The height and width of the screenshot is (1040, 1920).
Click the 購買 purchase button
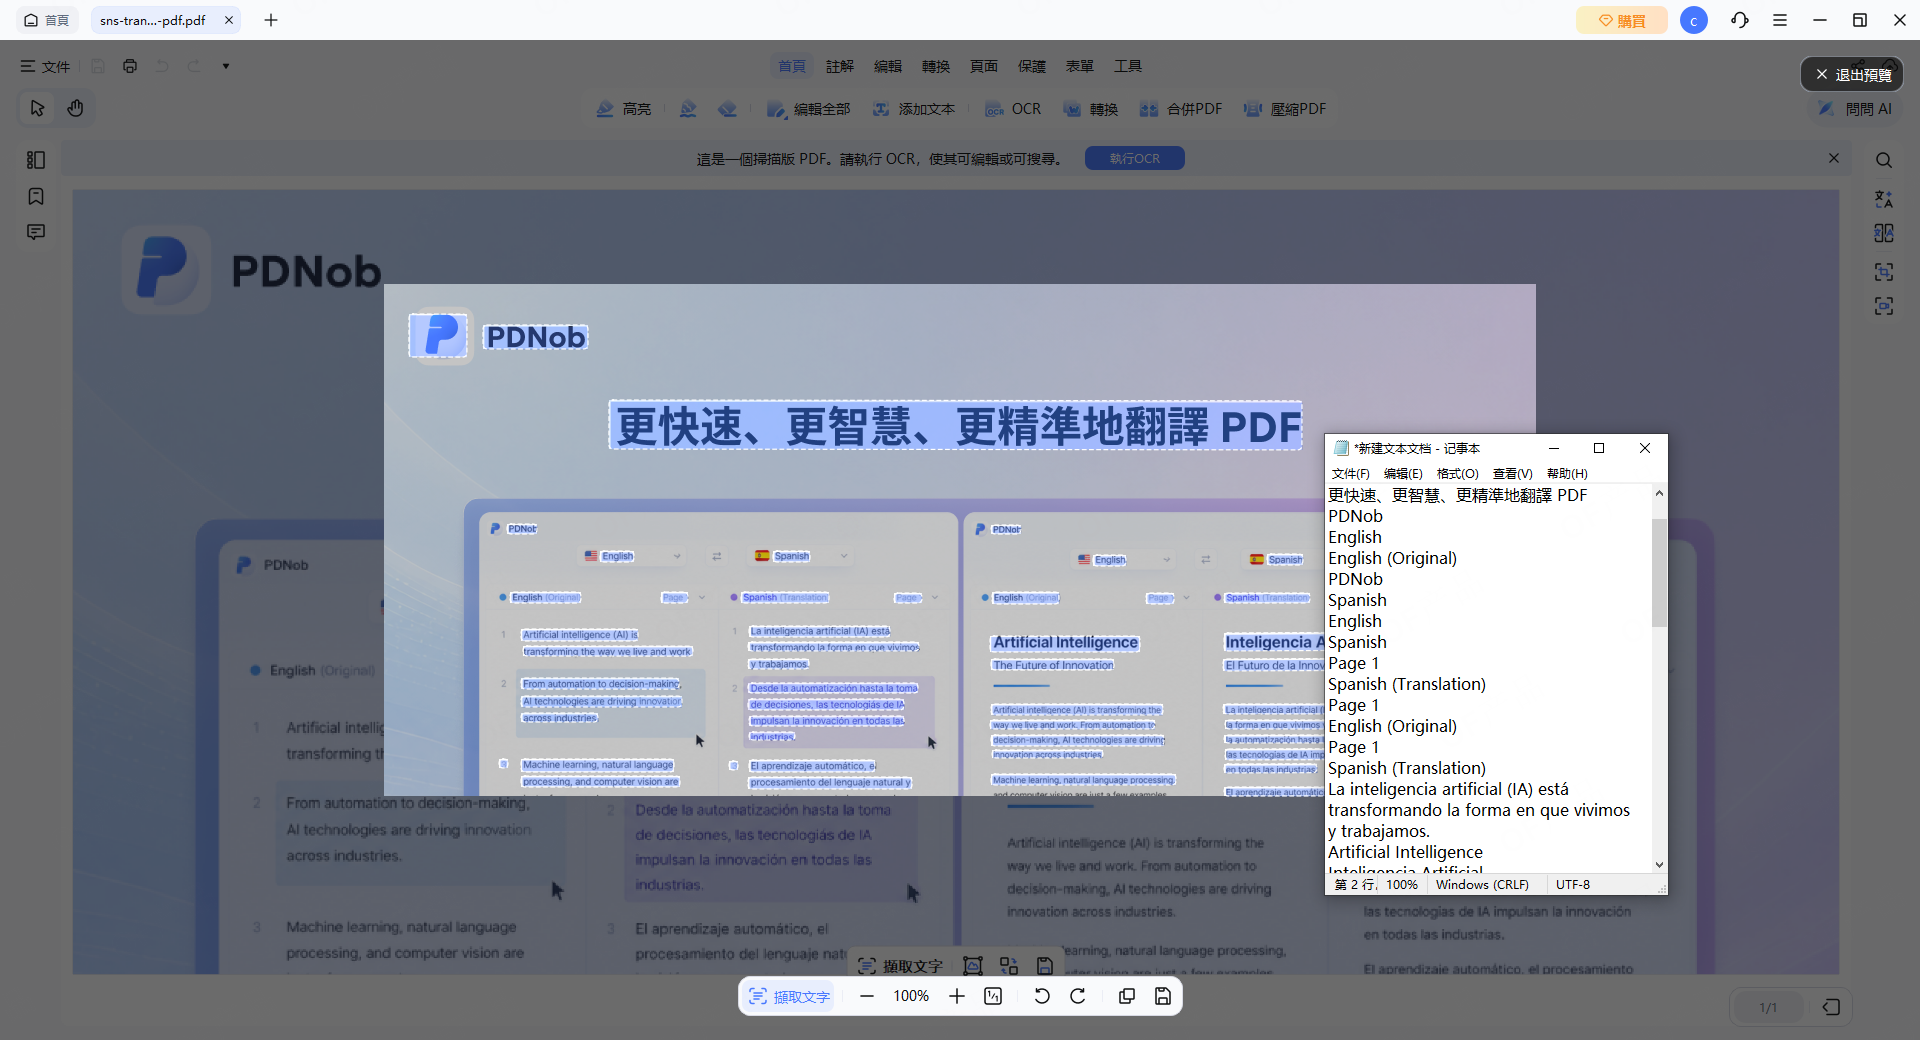pos(1622,20)
